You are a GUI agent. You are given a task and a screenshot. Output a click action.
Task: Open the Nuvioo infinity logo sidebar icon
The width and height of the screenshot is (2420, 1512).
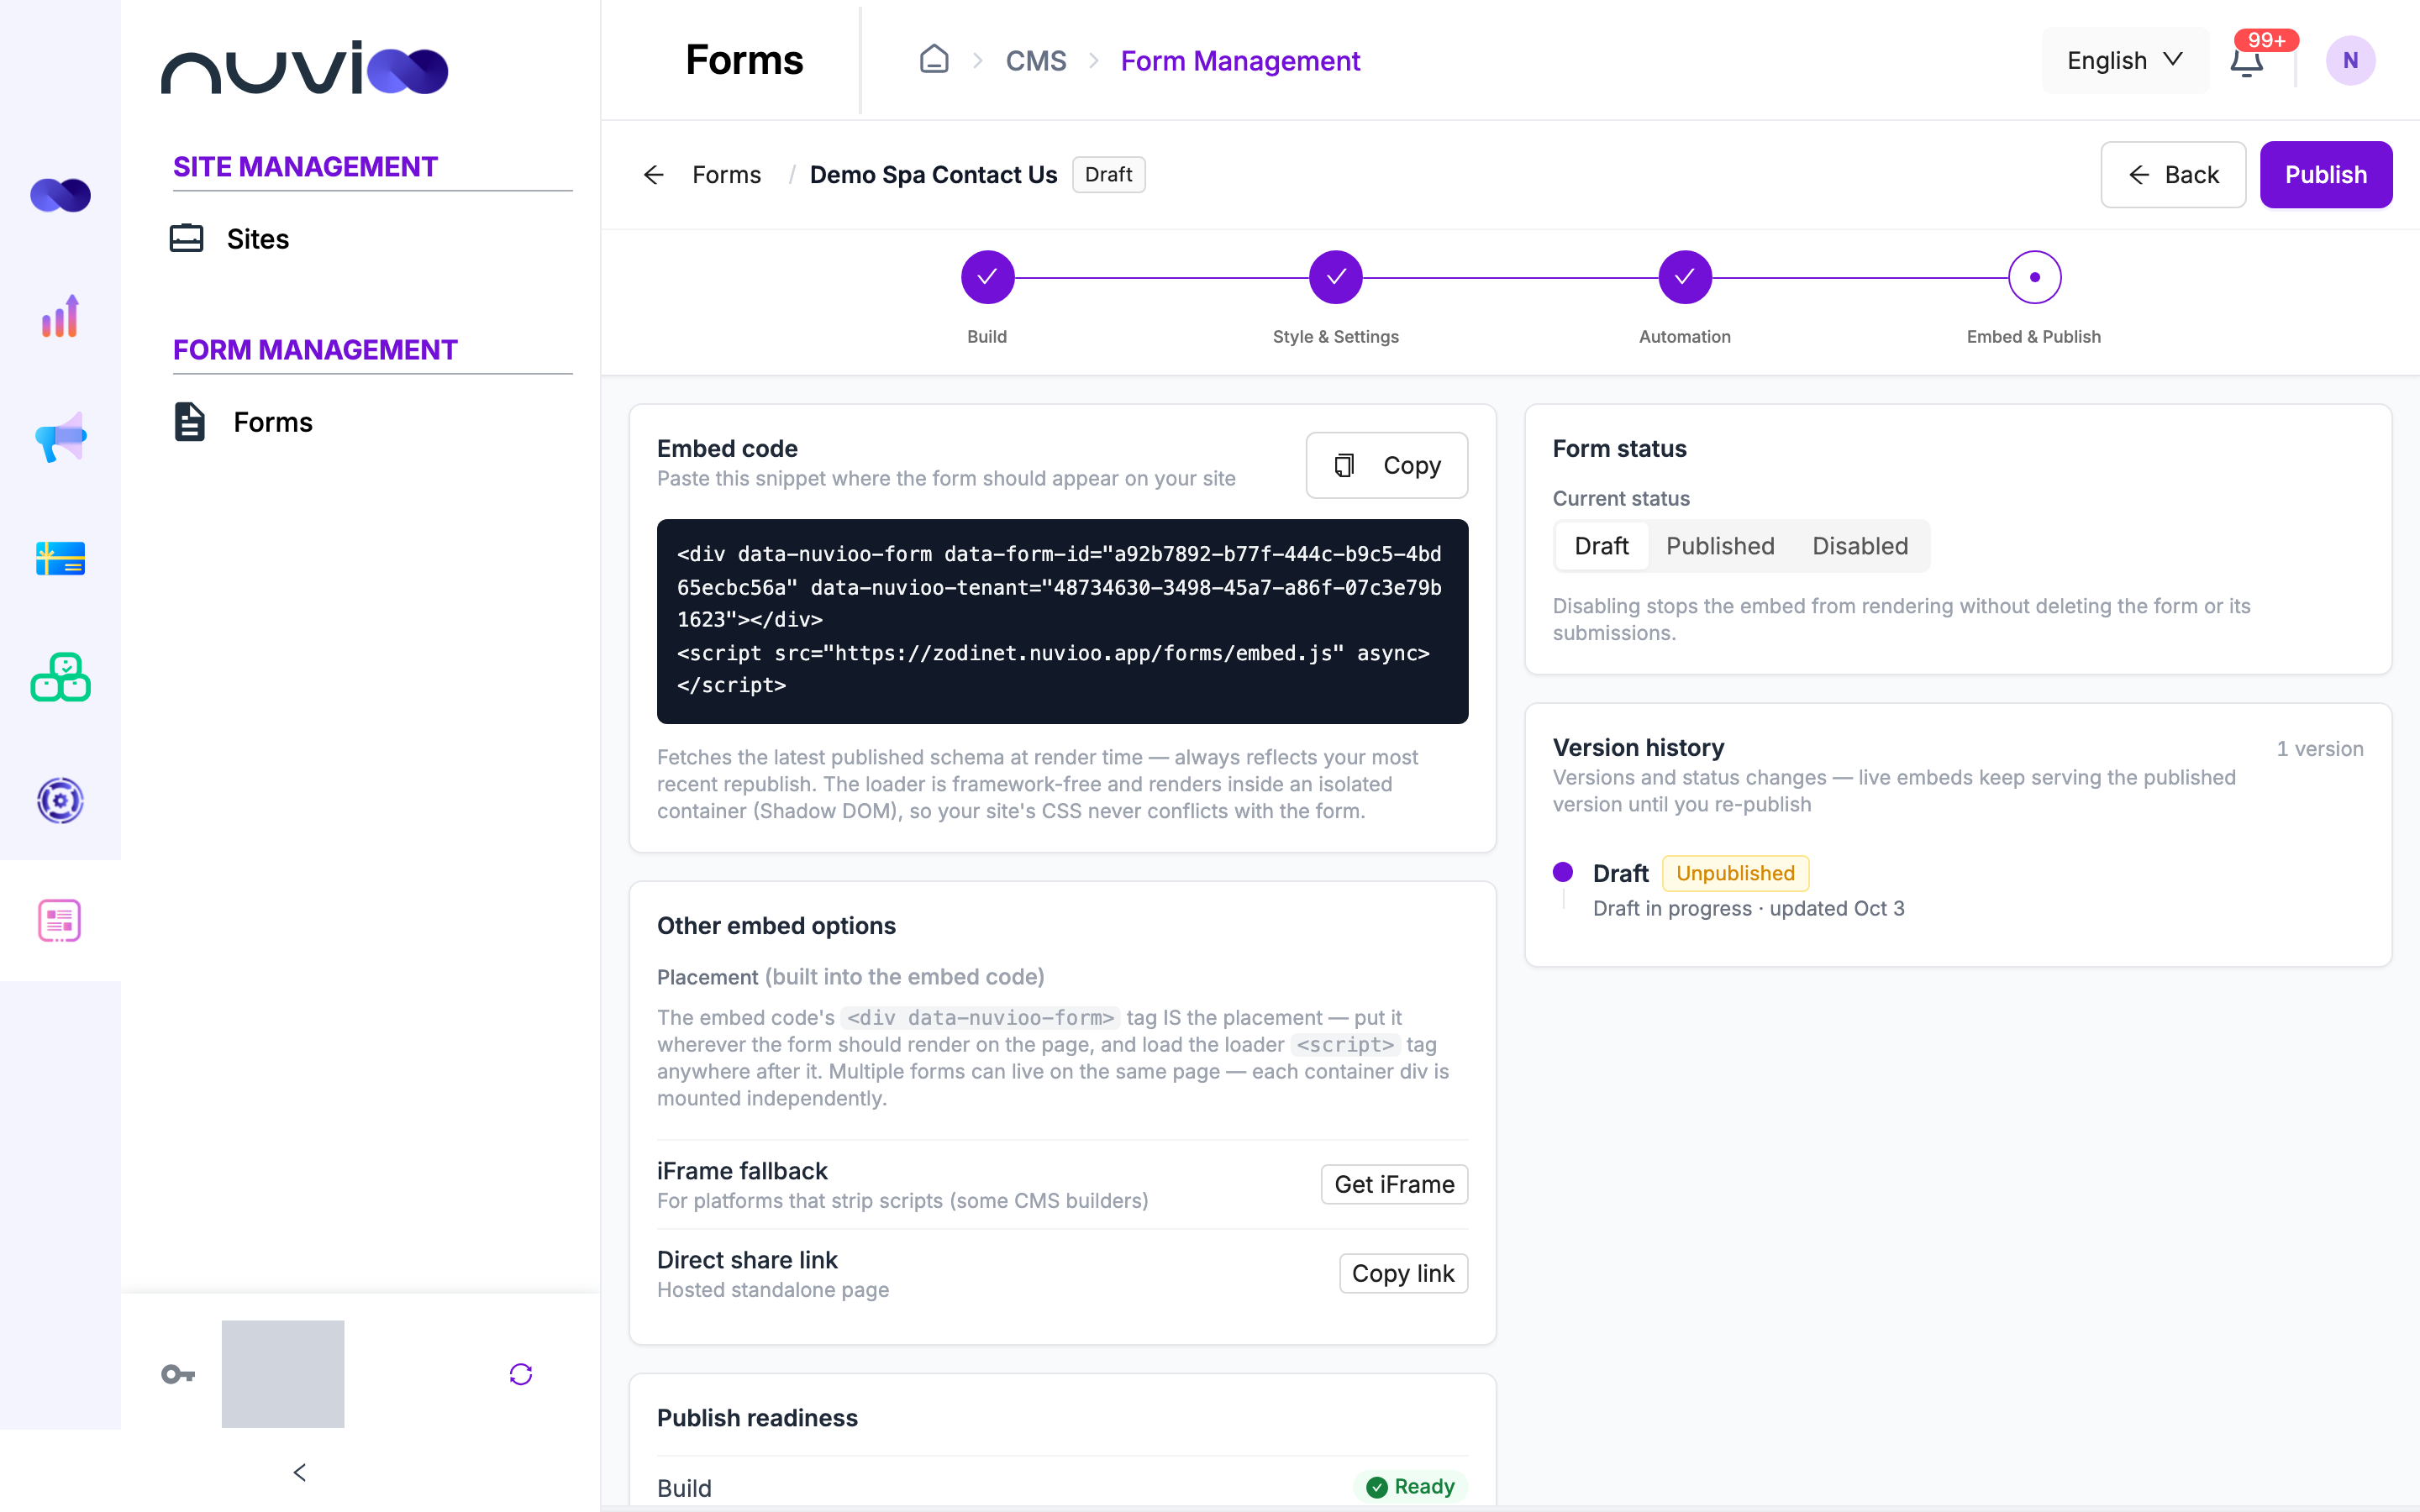click(60, 195)
